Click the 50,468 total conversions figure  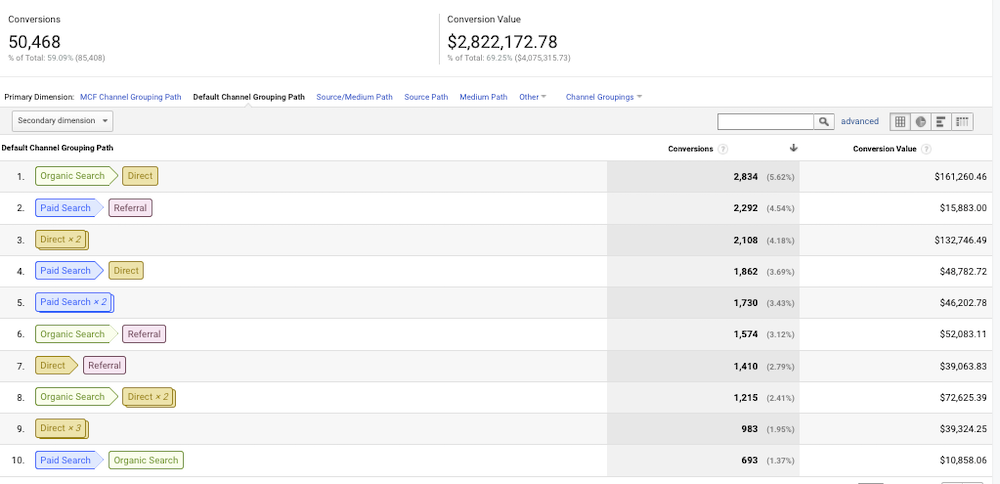point(34,42)
